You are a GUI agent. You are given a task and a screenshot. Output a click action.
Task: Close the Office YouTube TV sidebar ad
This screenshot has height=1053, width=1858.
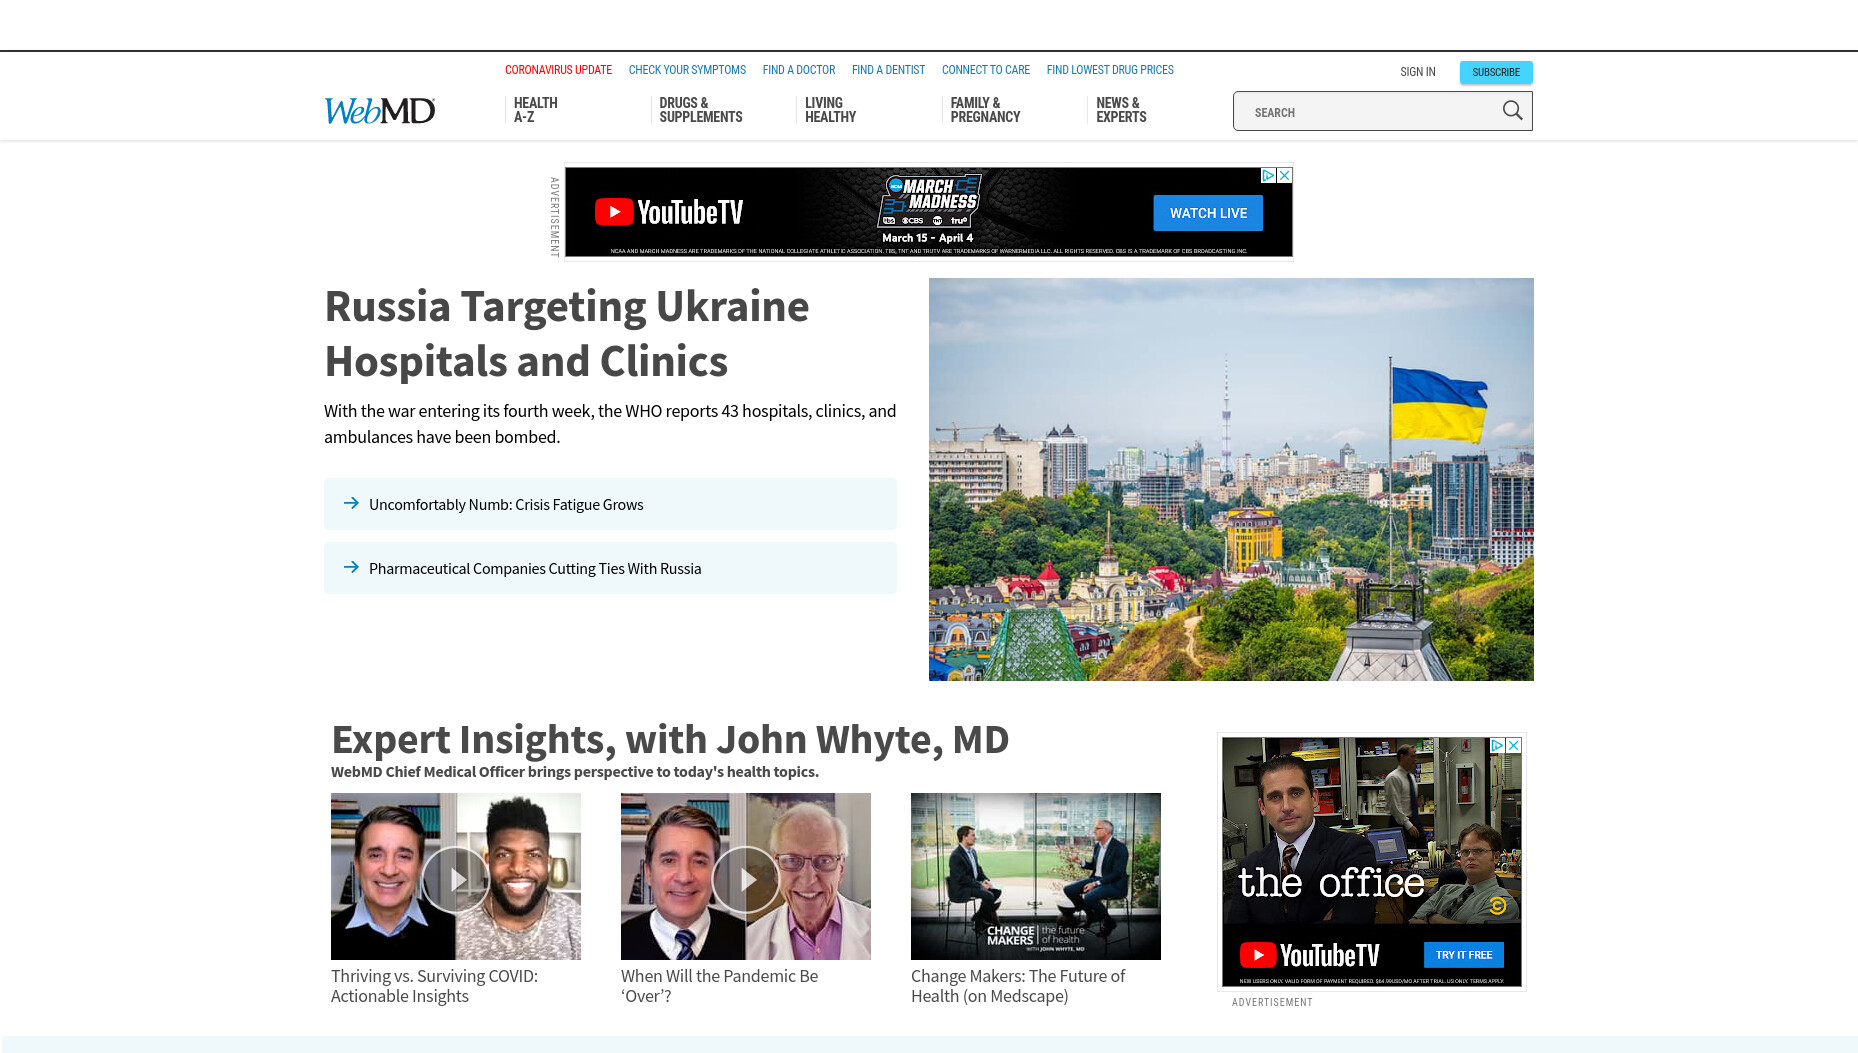point(1514,745)
